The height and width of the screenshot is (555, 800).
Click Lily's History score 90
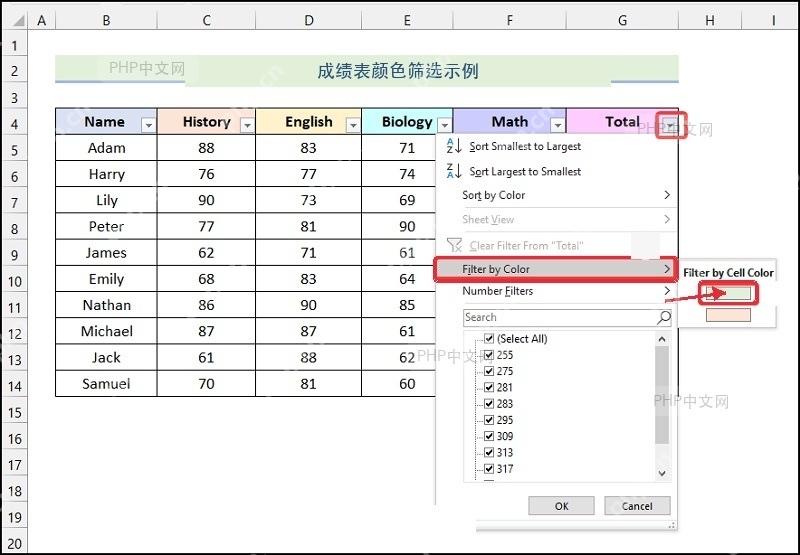click(x=206, y=200)
